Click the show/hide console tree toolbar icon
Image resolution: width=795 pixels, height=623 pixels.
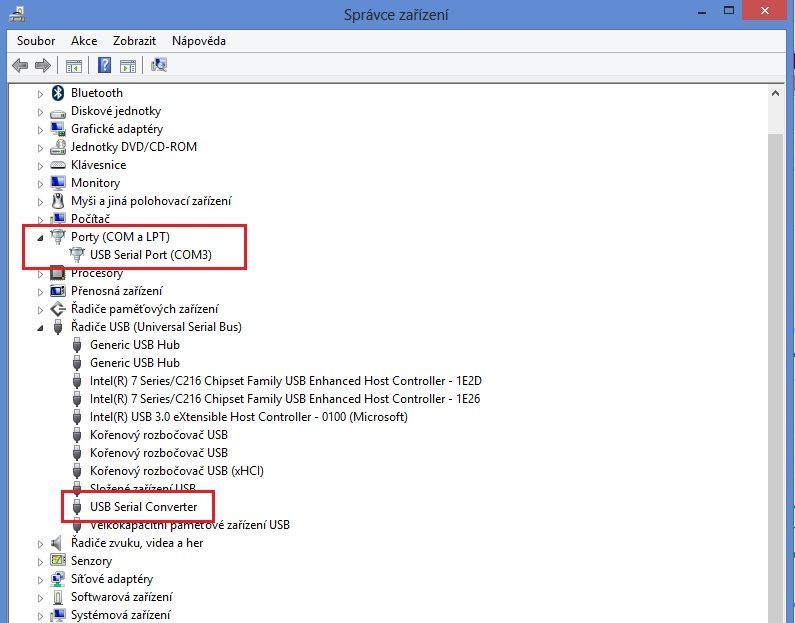[x=73, y=66]
